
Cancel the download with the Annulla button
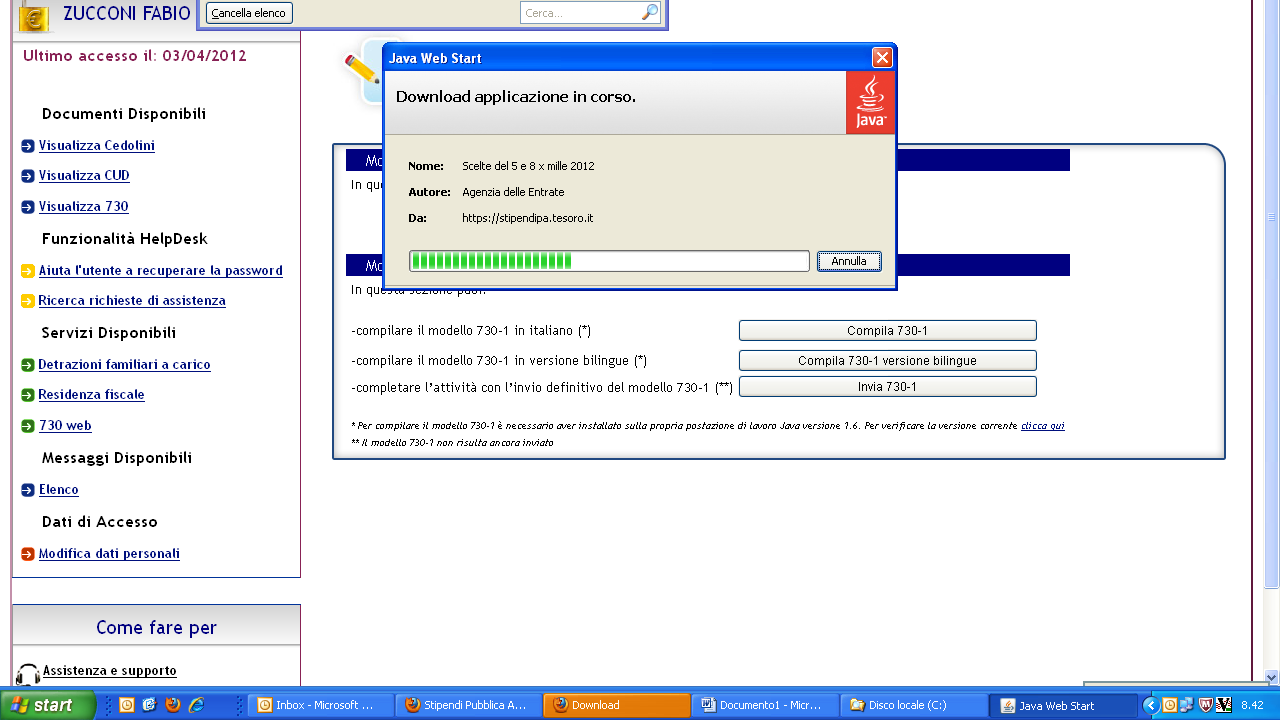pyautogui.click(x=849, y=261)
